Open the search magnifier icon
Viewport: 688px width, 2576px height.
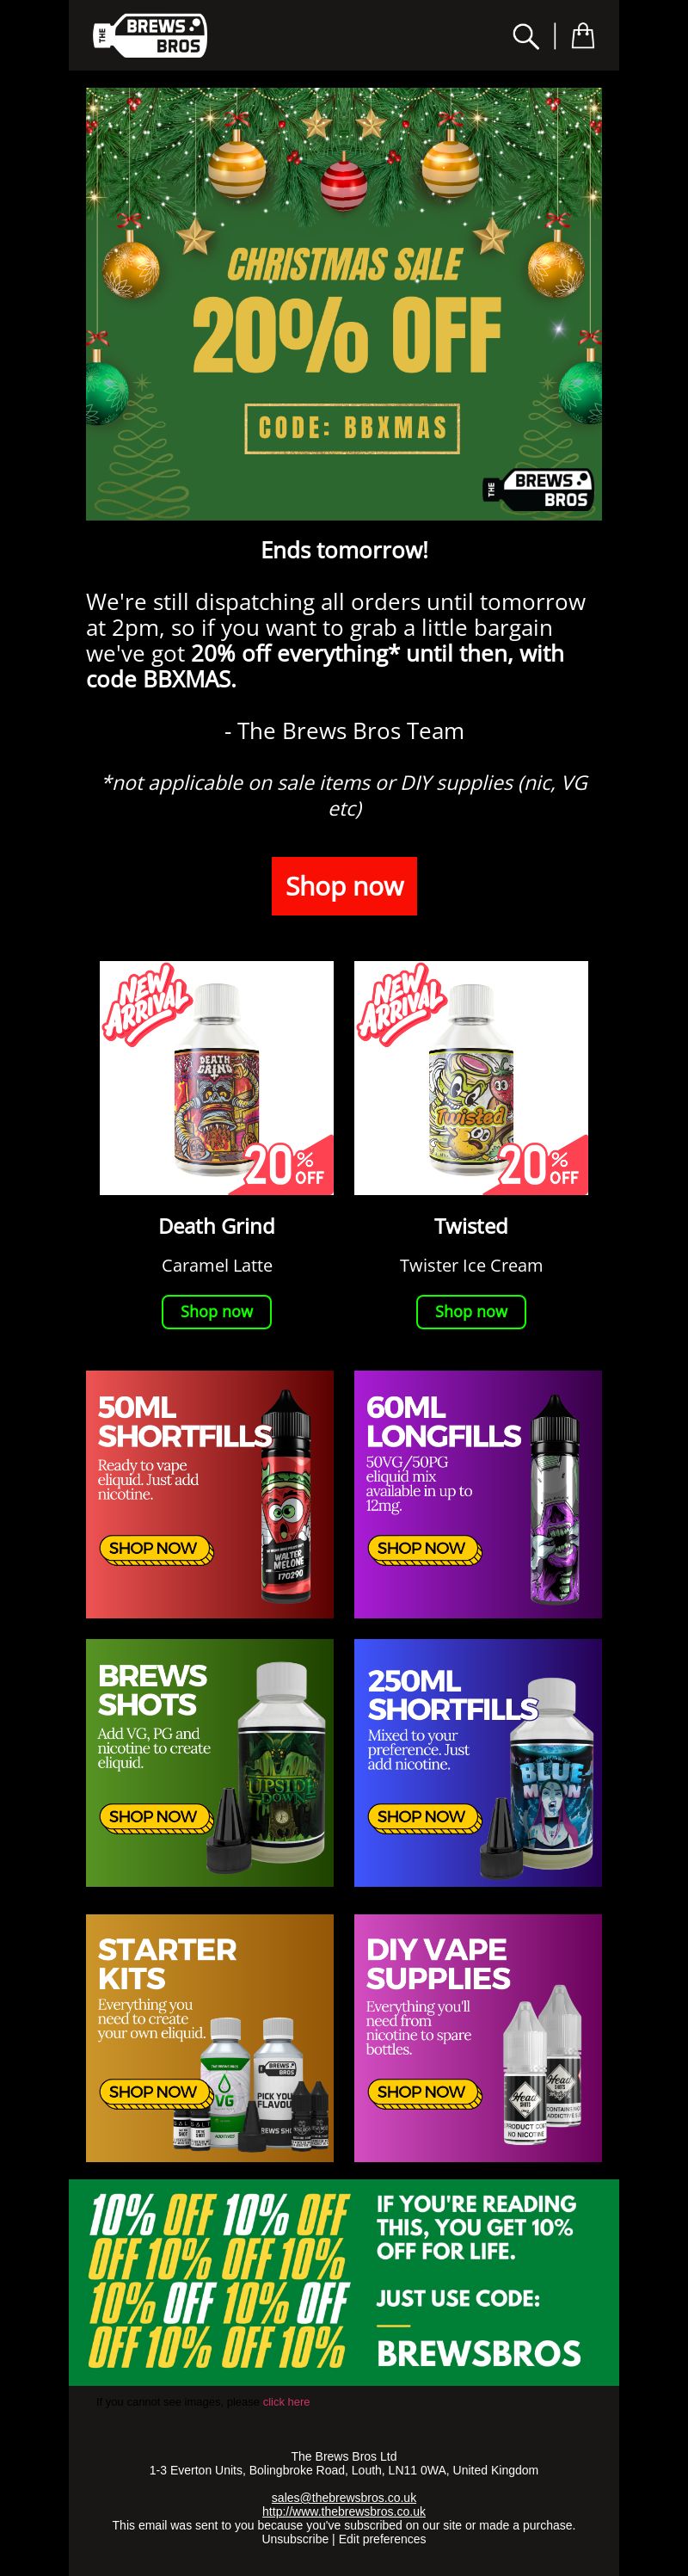tap(525, 36)
